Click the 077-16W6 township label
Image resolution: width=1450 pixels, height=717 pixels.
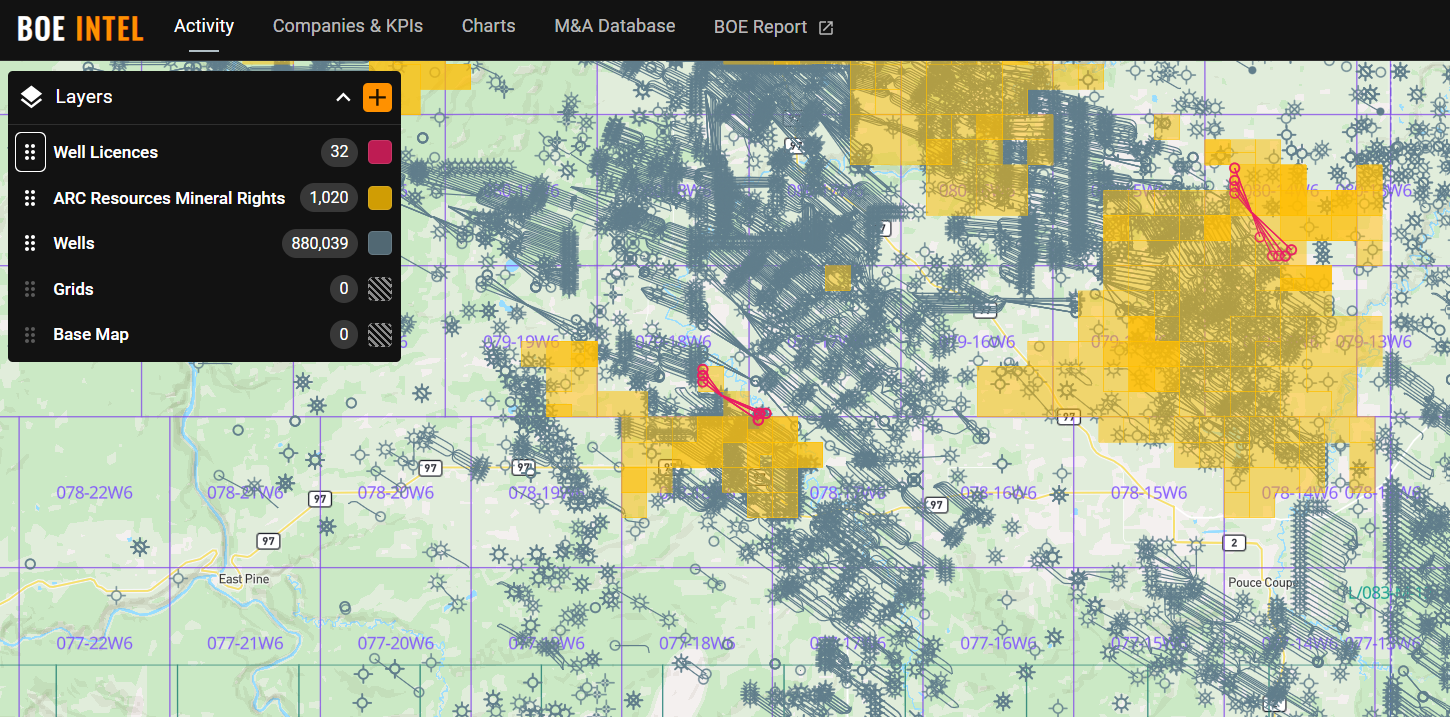[999, 643]
